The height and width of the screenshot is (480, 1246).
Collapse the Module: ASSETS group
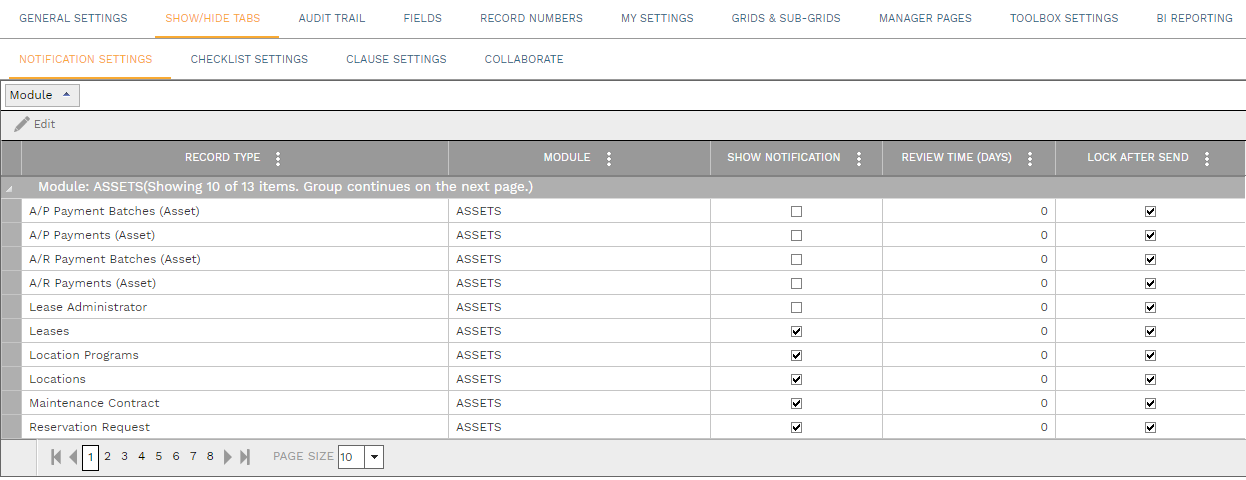point(10,187)
